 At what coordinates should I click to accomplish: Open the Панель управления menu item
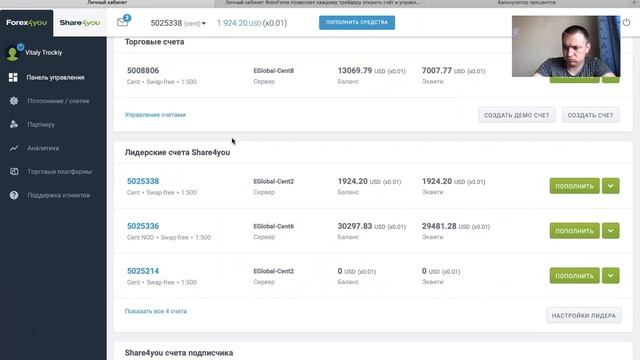[56, 78]
